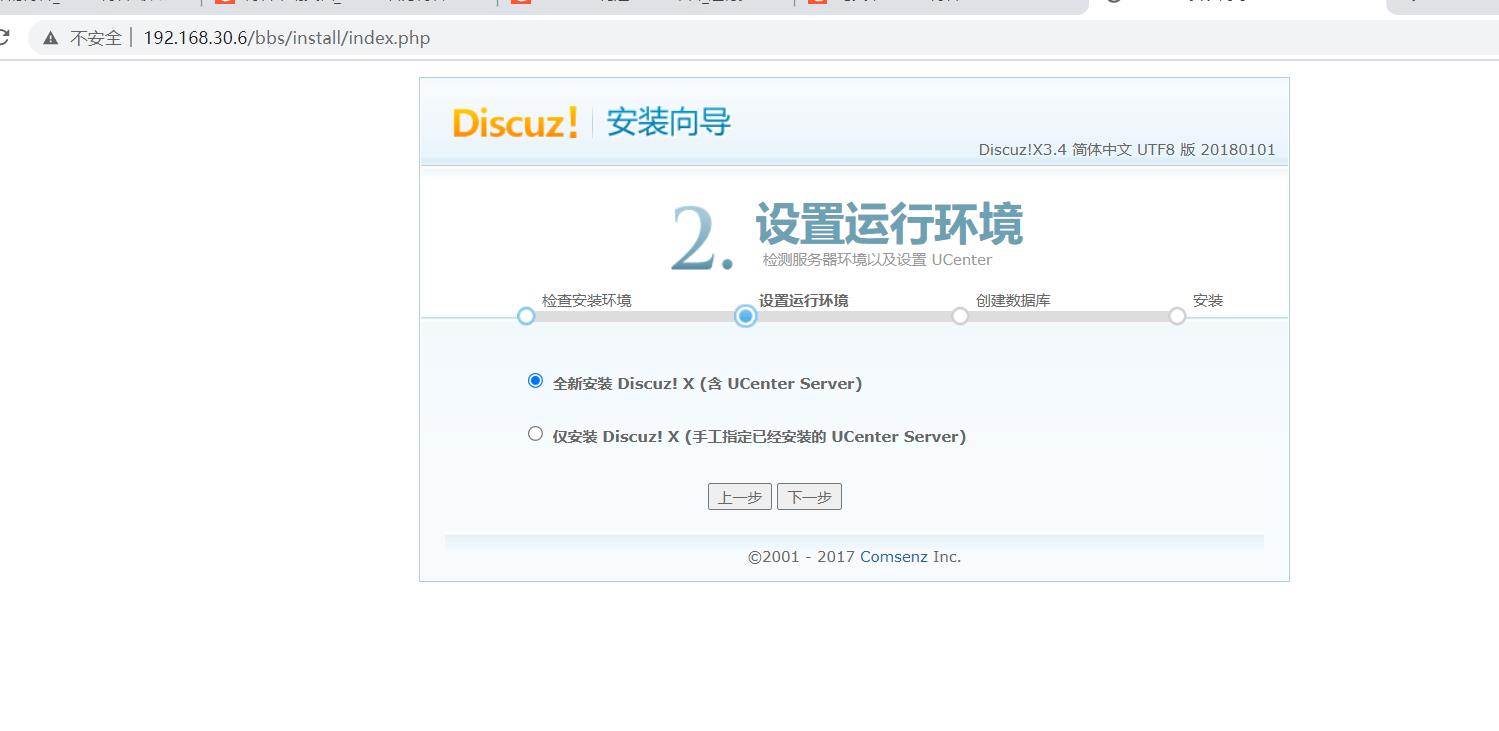1499x731 pixels.
Task: Click the not-secure warning triangle icon
Action: 51,39
